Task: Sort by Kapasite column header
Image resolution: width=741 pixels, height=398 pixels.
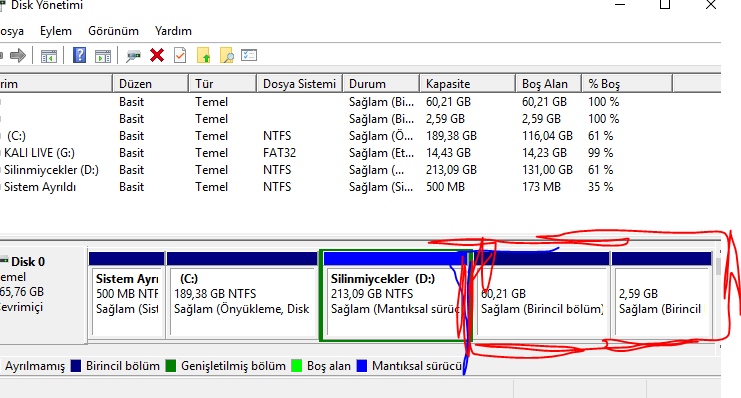Action: (x=467, y=84)
